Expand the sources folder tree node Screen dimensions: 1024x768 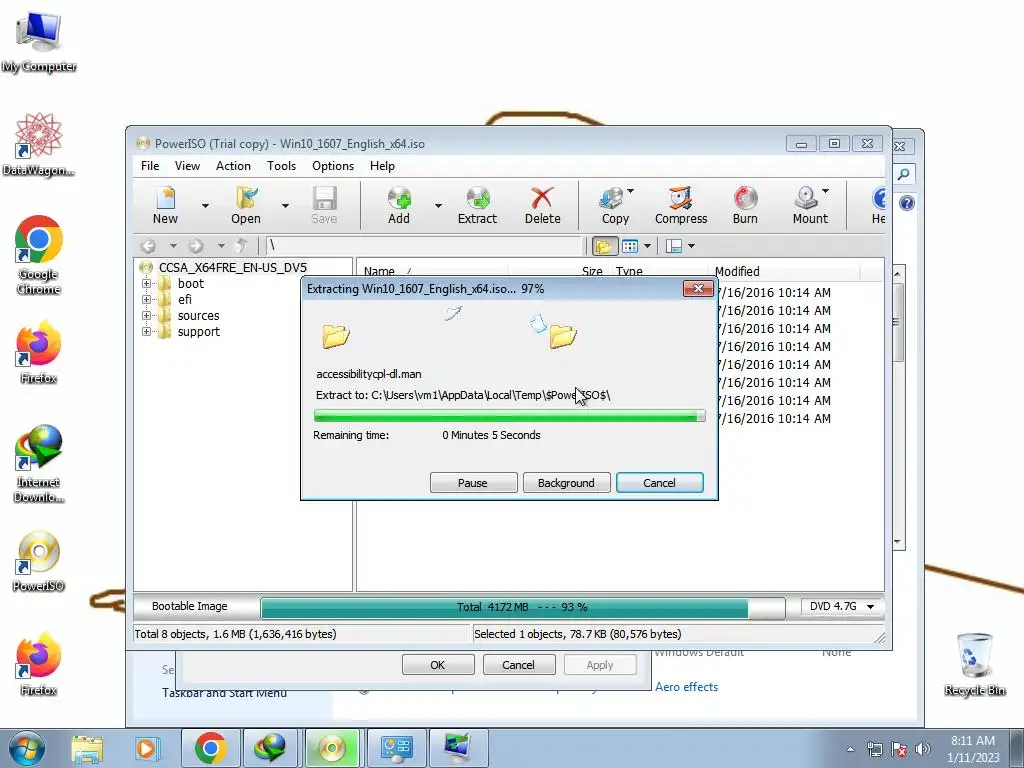point(146,315)
